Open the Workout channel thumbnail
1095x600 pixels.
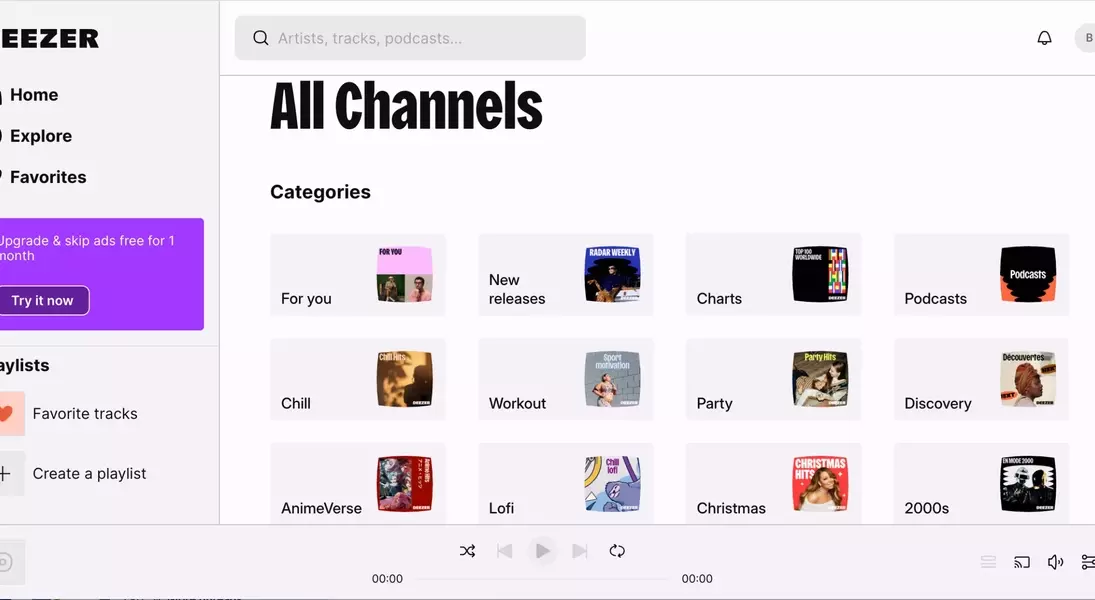[x=613, y=379]
